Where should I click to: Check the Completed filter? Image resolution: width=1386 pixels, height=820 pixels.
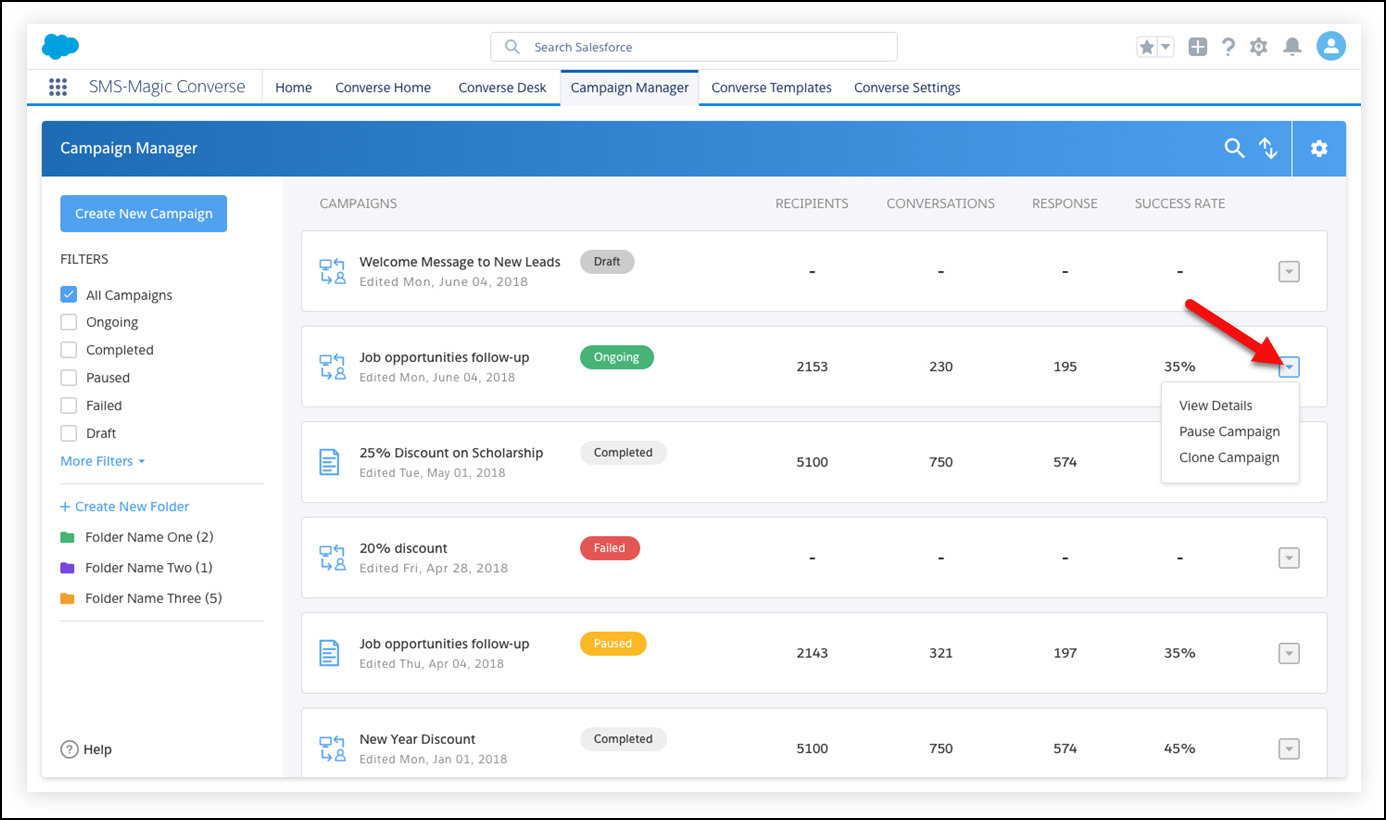(x=69, y=350)
